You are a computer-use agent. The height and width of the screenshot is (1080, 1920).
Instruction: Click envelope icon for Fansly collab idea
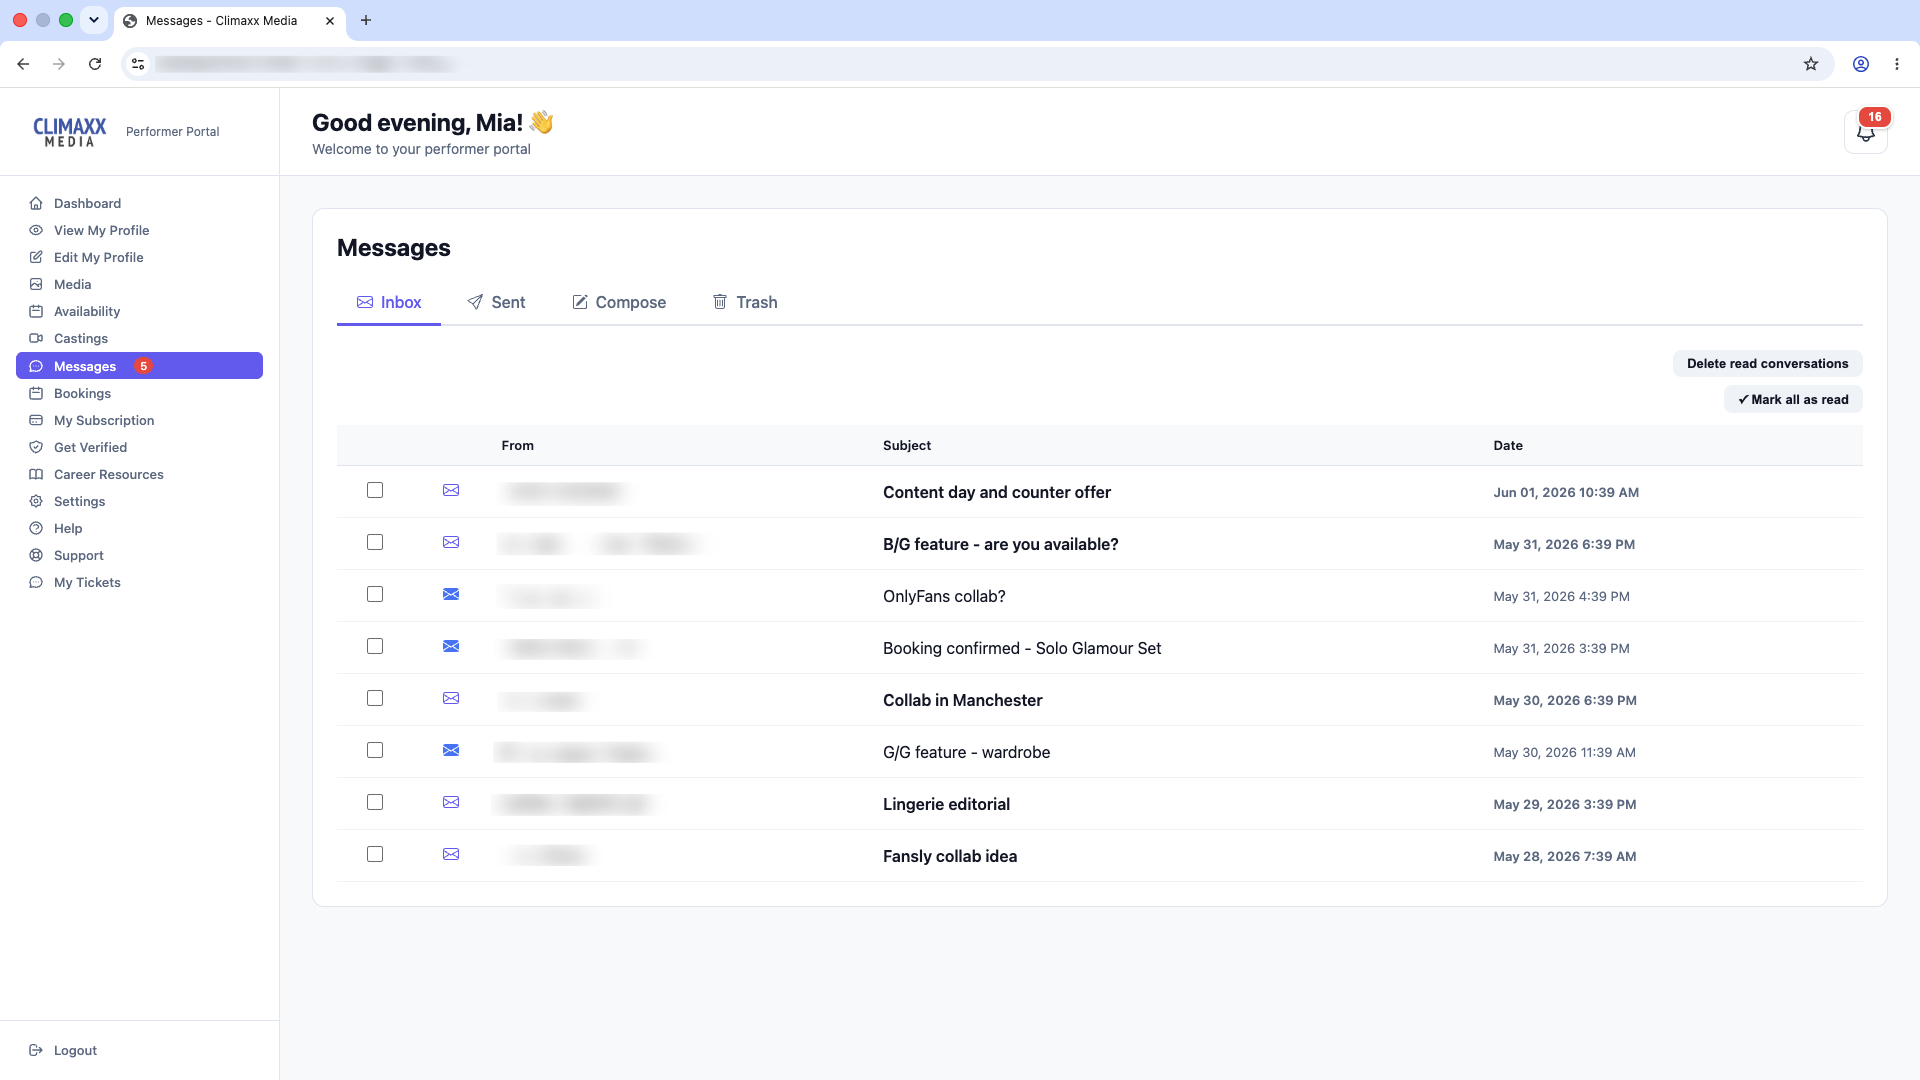coord(451,854)
